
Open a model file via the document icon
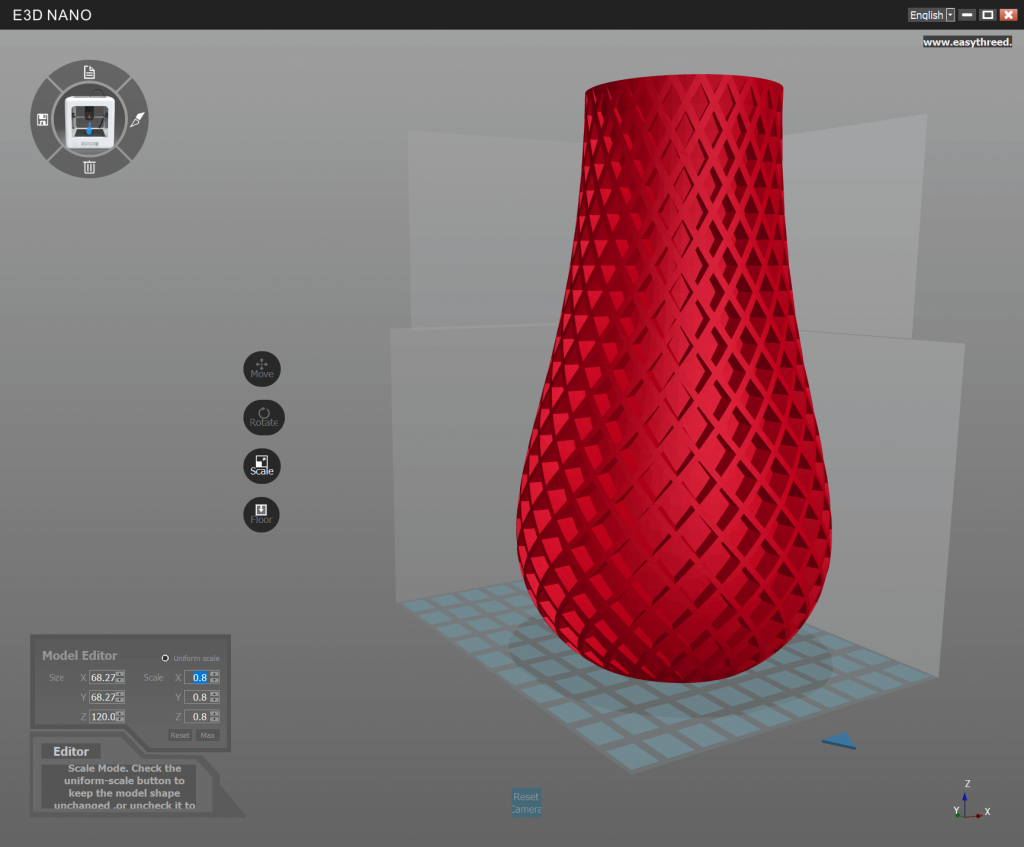click(x=89, y=72)
